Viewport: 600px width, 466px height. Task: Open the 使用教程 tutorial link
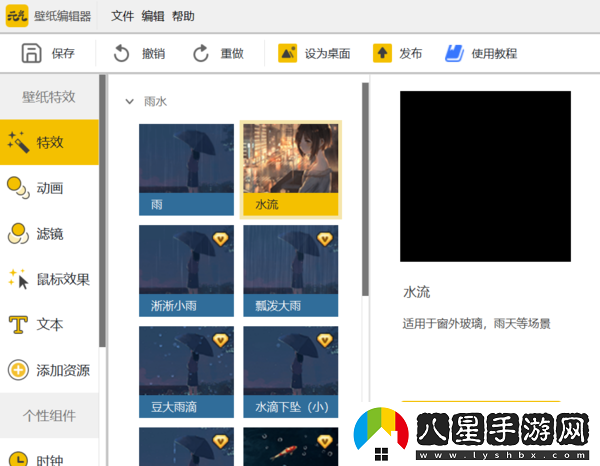click(494, 53)
